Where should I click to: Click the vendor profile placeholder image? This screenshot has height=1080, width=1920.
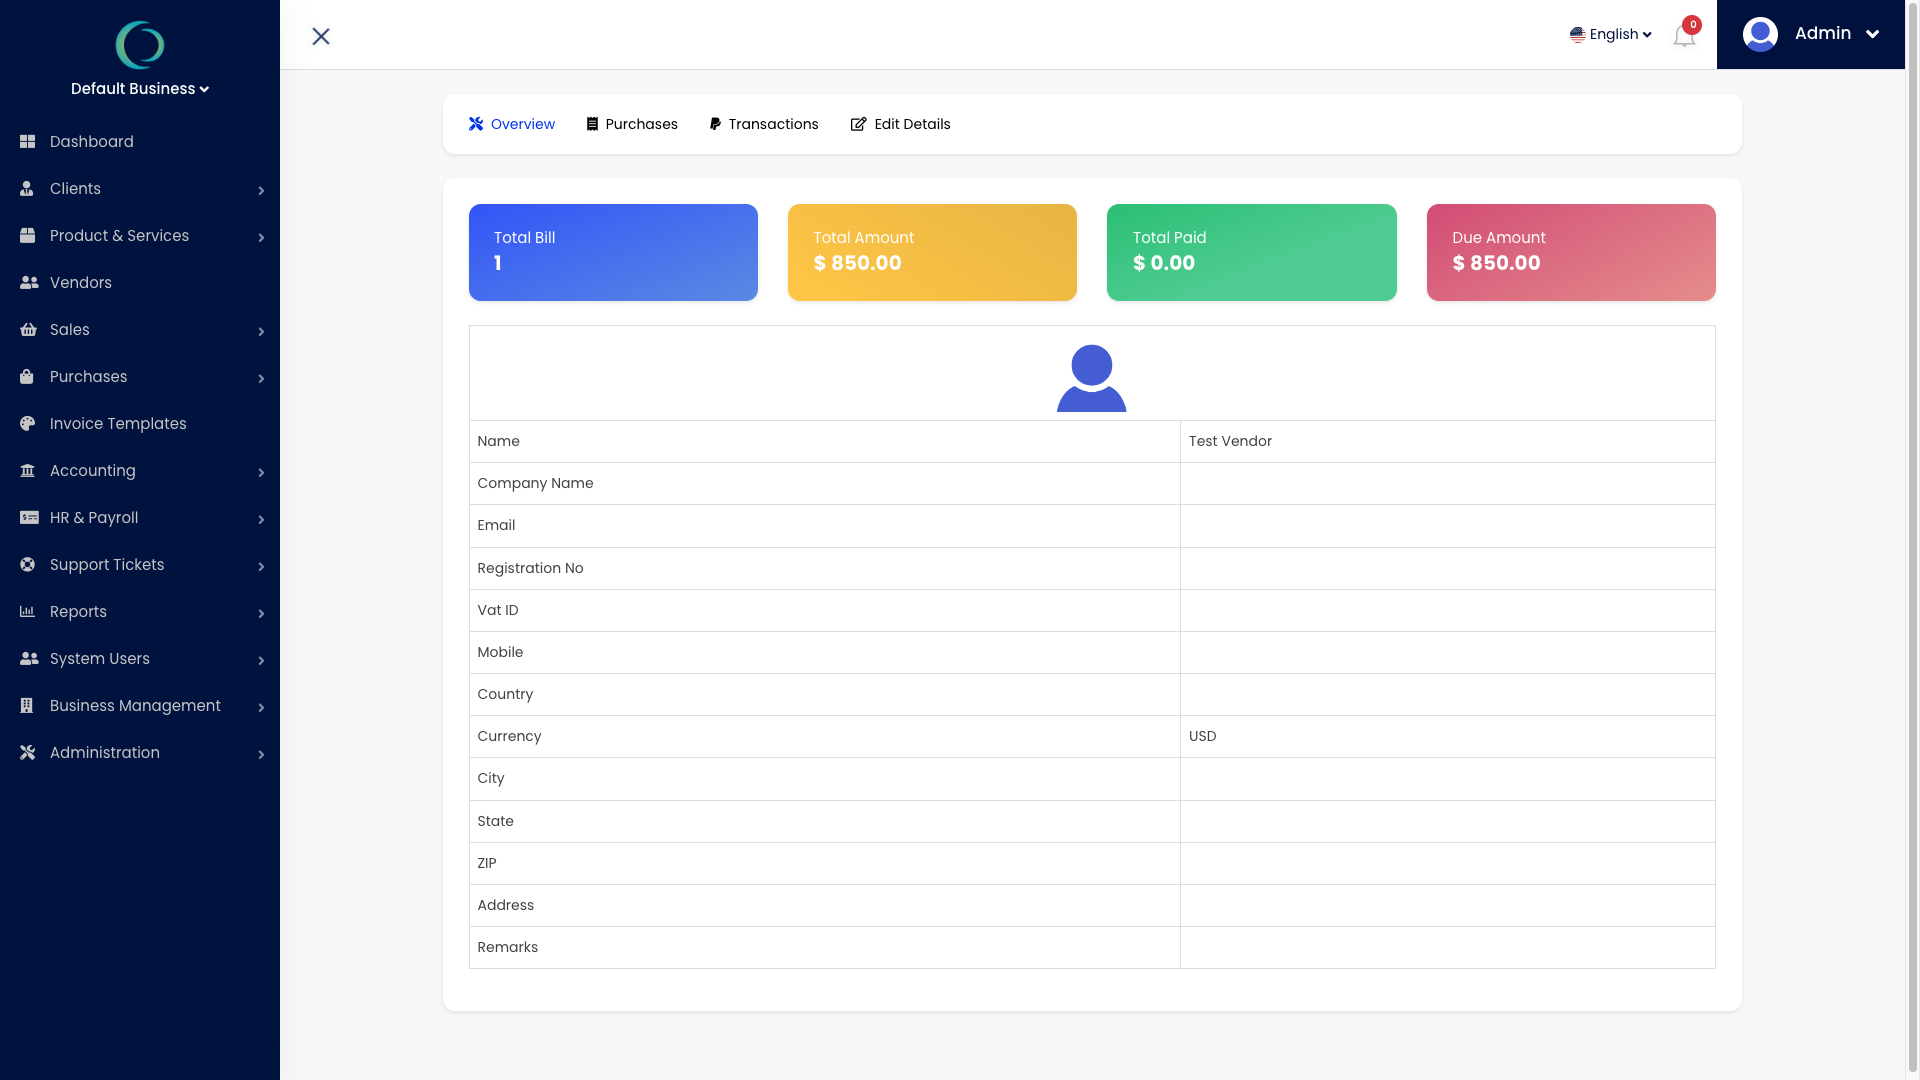point(1091,377)
